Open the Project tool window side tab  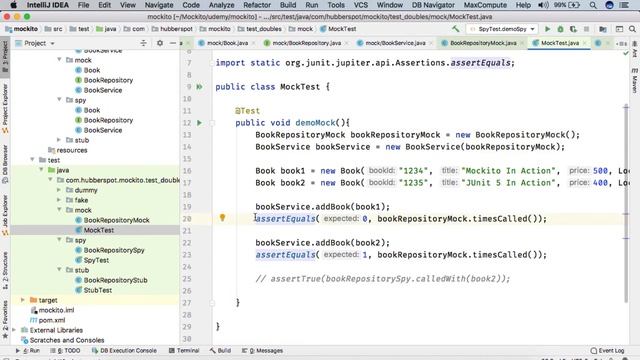tap(5, 56)
